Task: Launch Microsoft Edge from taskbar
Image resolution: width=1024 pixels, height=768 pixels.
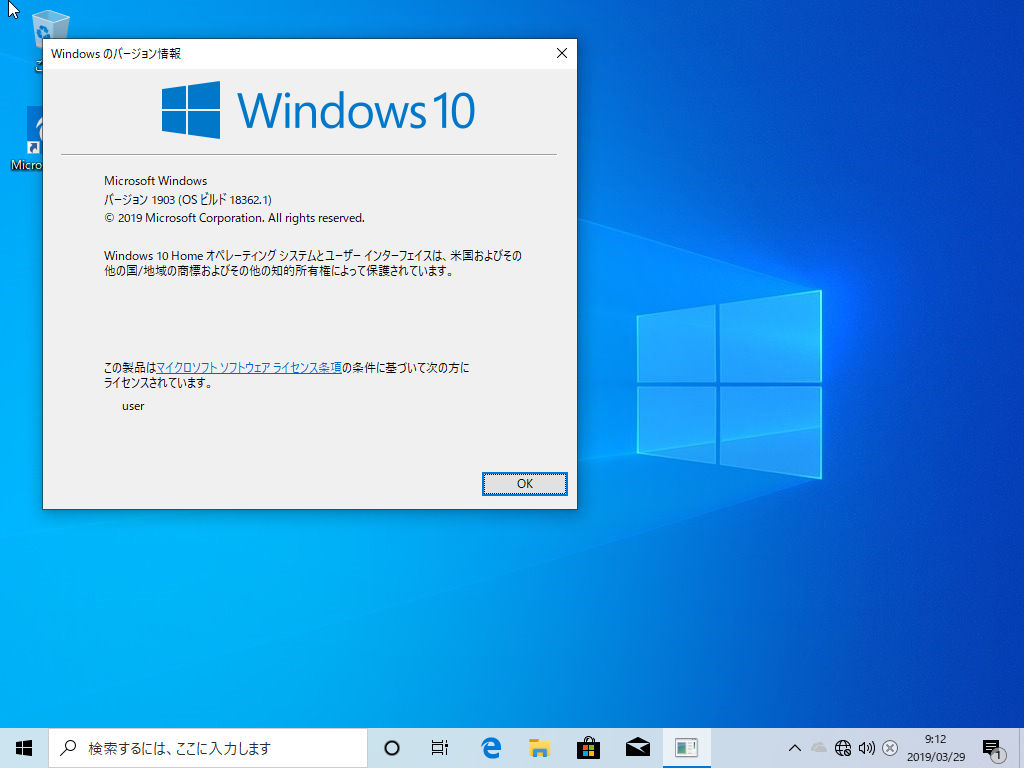Action: point(490,748)
